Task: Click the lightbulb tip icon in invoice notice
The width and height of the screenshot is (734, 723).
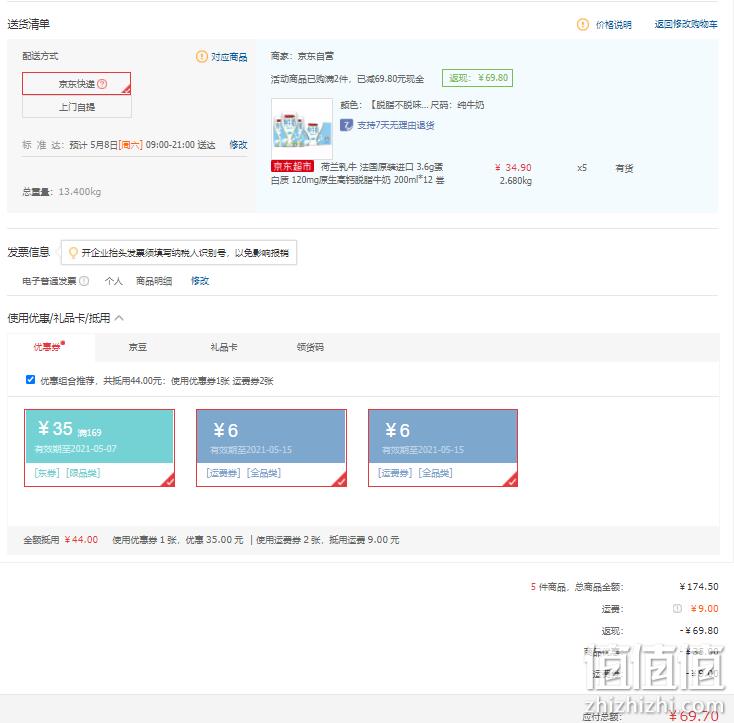Action: coord(73,253)
